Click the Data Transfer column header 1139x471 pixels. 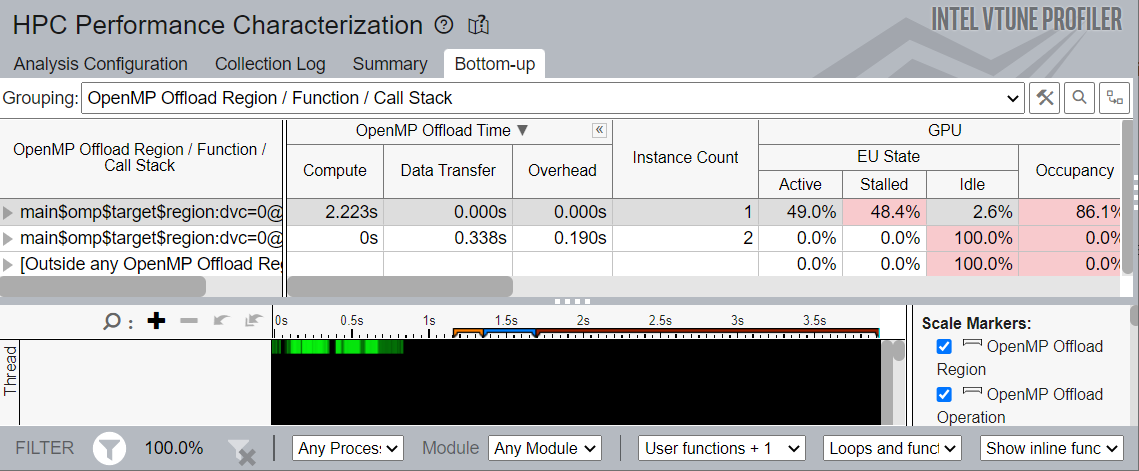pos(448,171)
